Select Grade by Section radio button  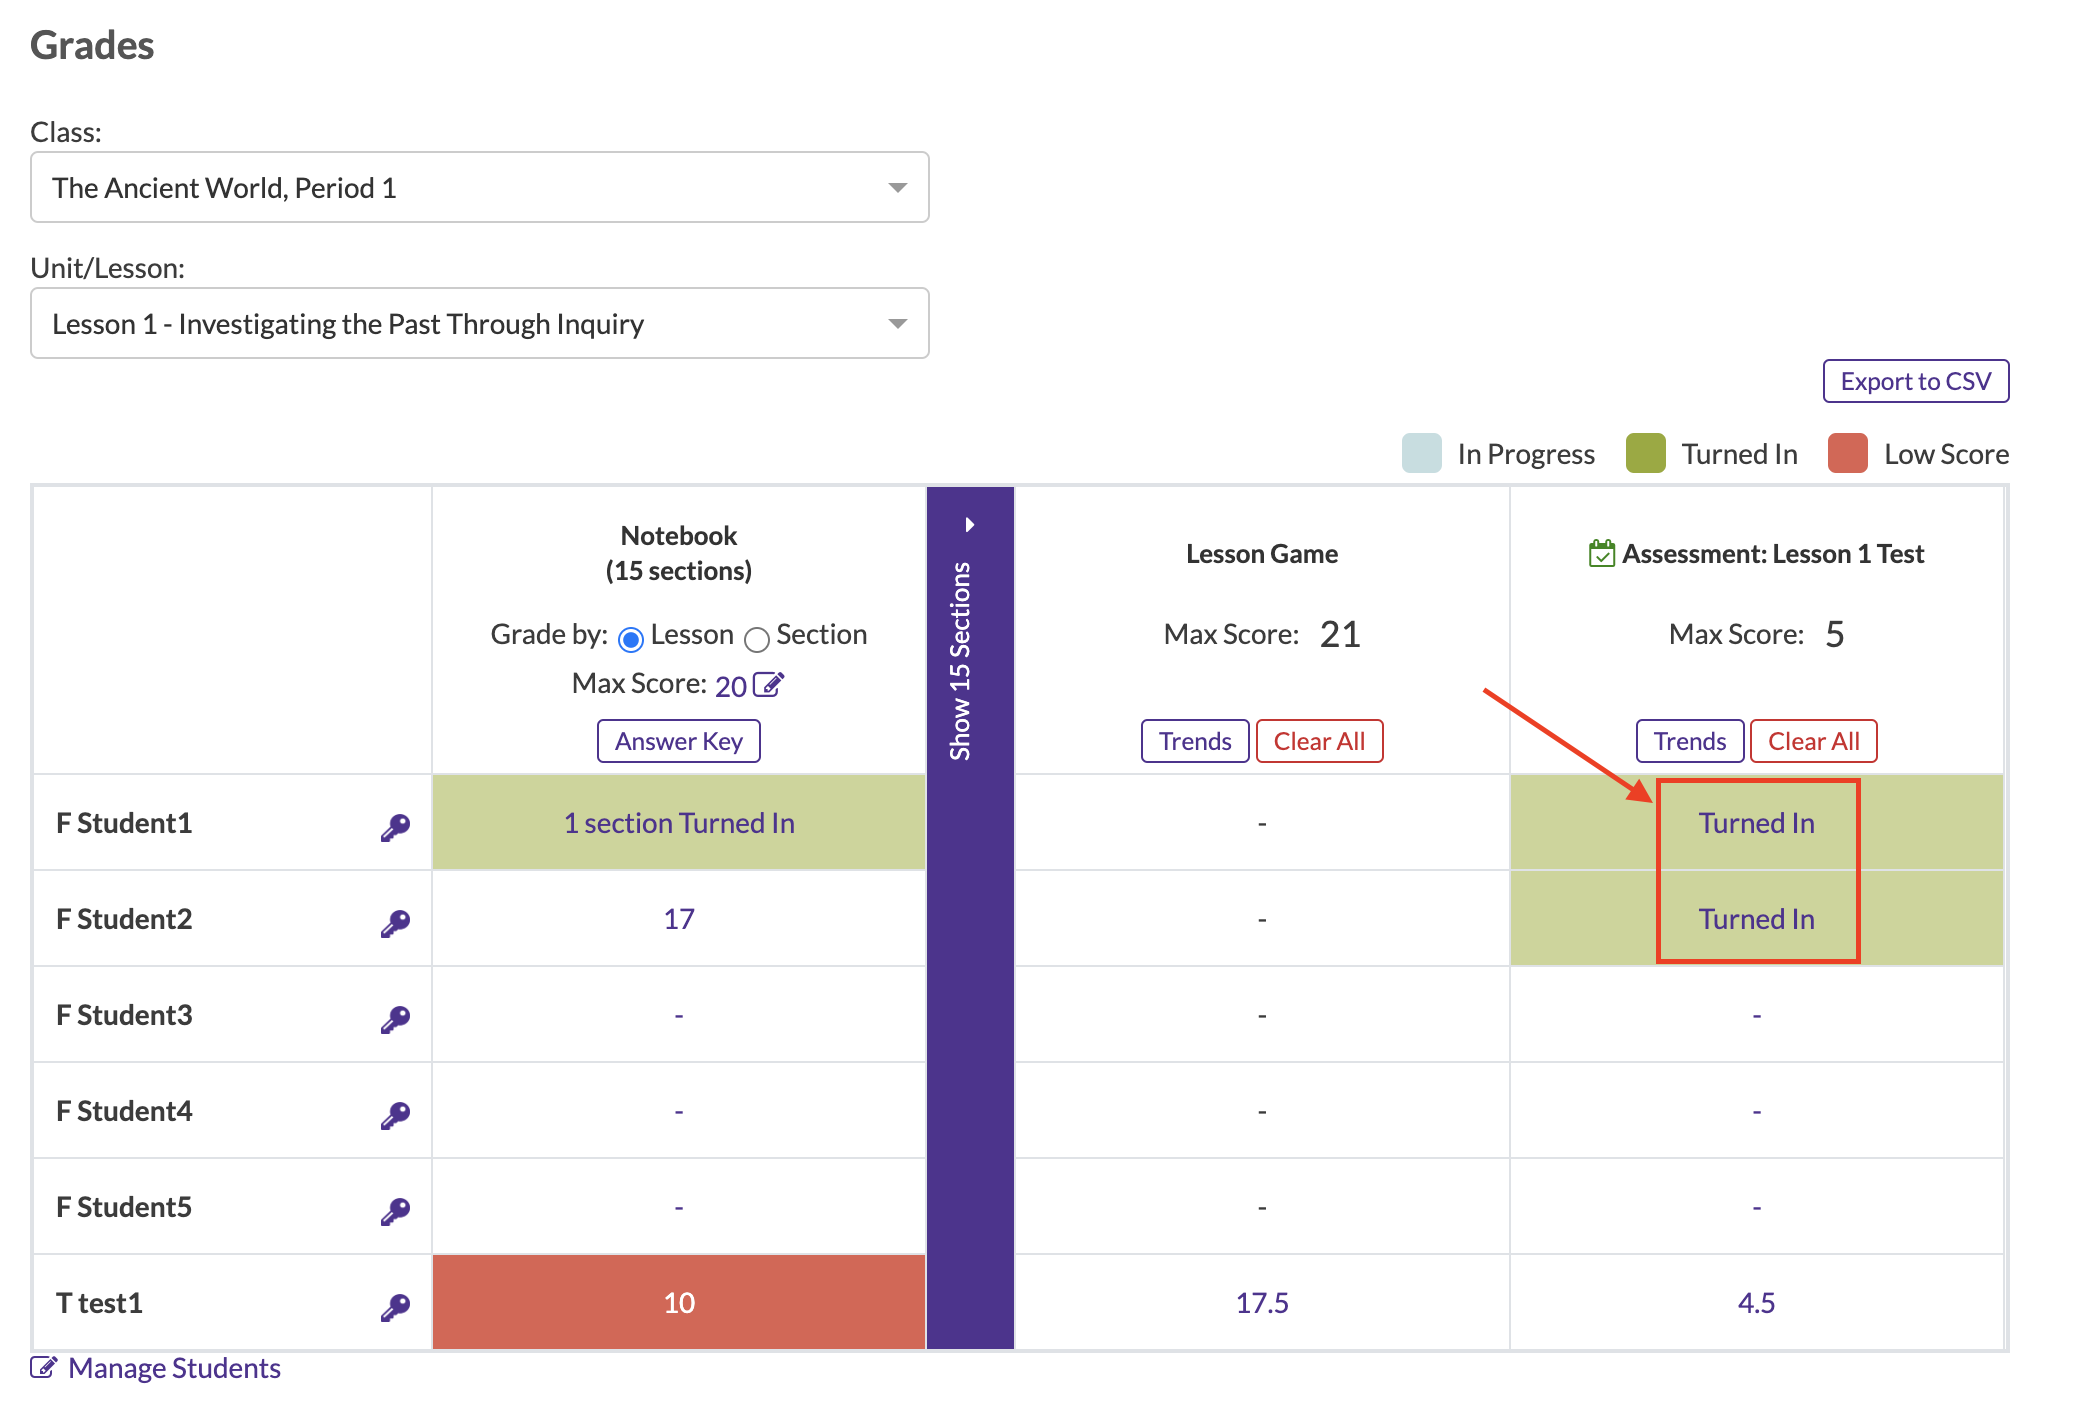[757, 639]
